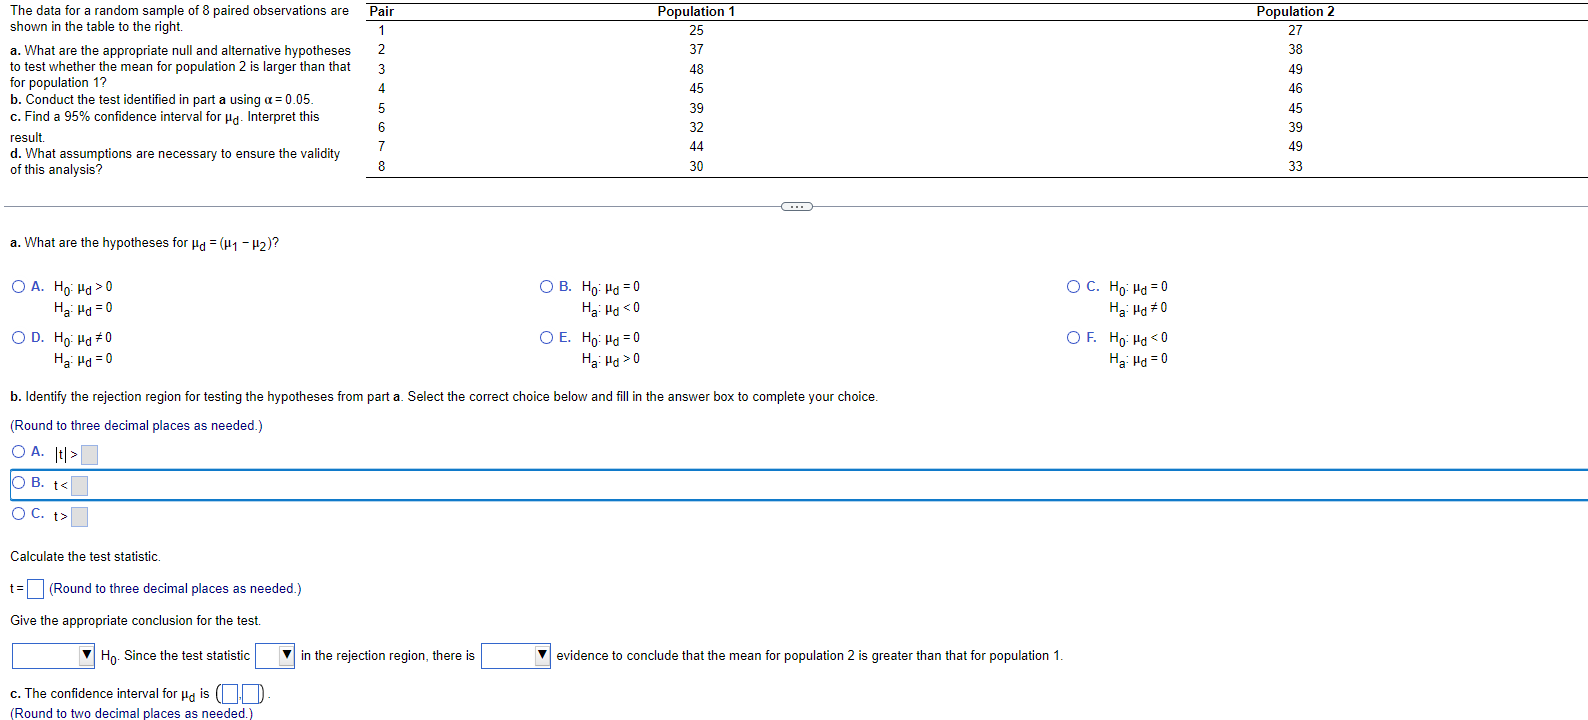Click Population 1 value 44 in pair 7
Screen dimensions: 1588x720
point(696,146)
